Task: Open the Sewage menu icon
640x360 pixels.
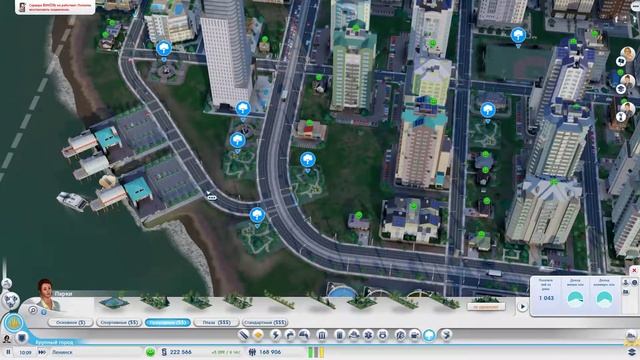Action: [x=304, y=335]
